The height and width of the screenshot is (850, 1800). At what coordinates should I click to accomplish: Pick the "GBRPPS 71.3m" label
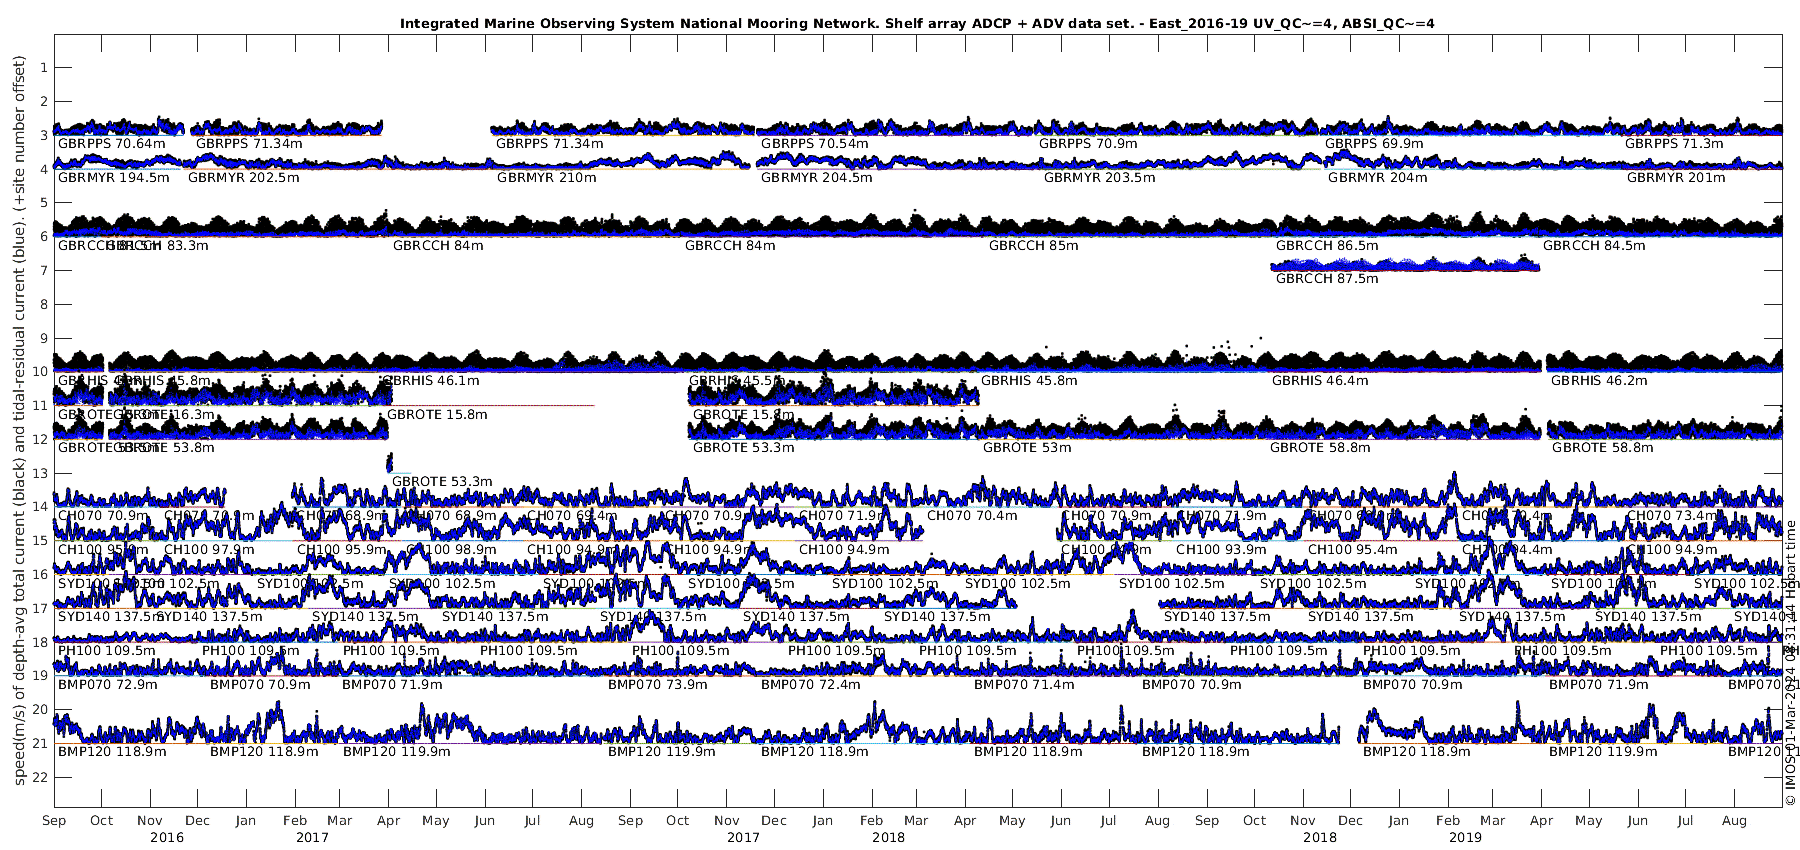point(1674,144)
